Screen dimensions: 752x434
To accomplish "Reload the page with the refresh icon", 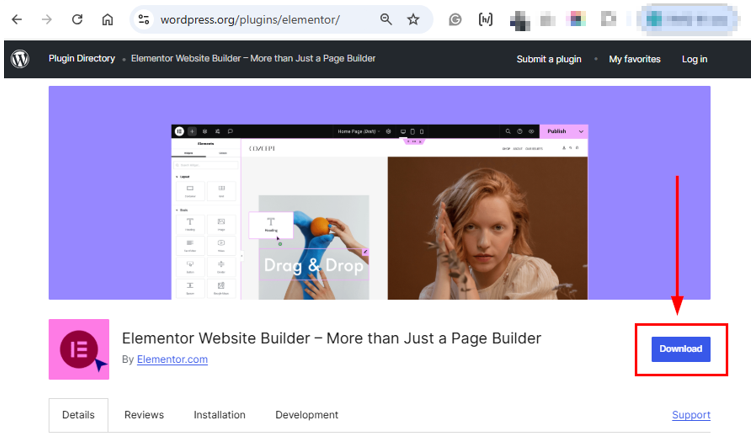I will [77, 20].
